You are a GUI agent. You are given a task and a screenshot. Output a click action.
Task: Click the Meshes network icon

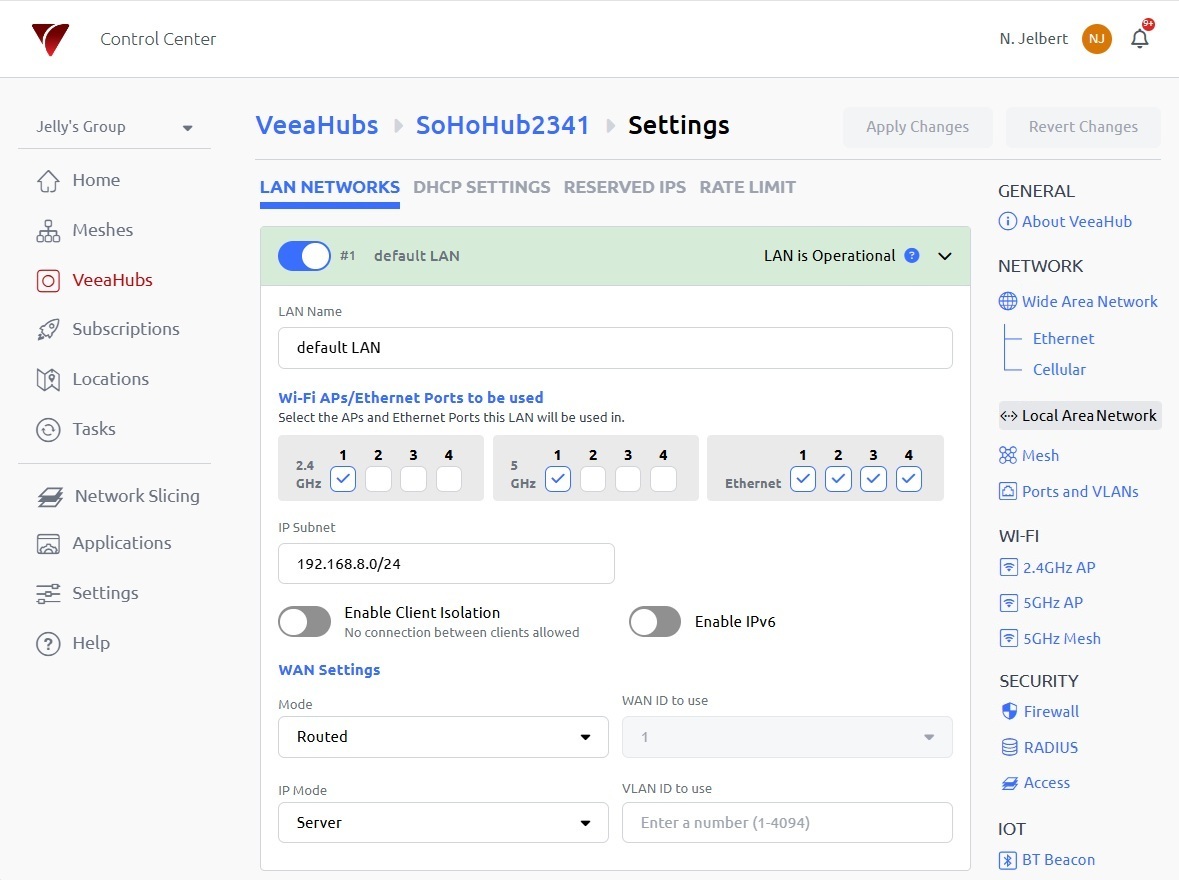click(x=48, y=230)
